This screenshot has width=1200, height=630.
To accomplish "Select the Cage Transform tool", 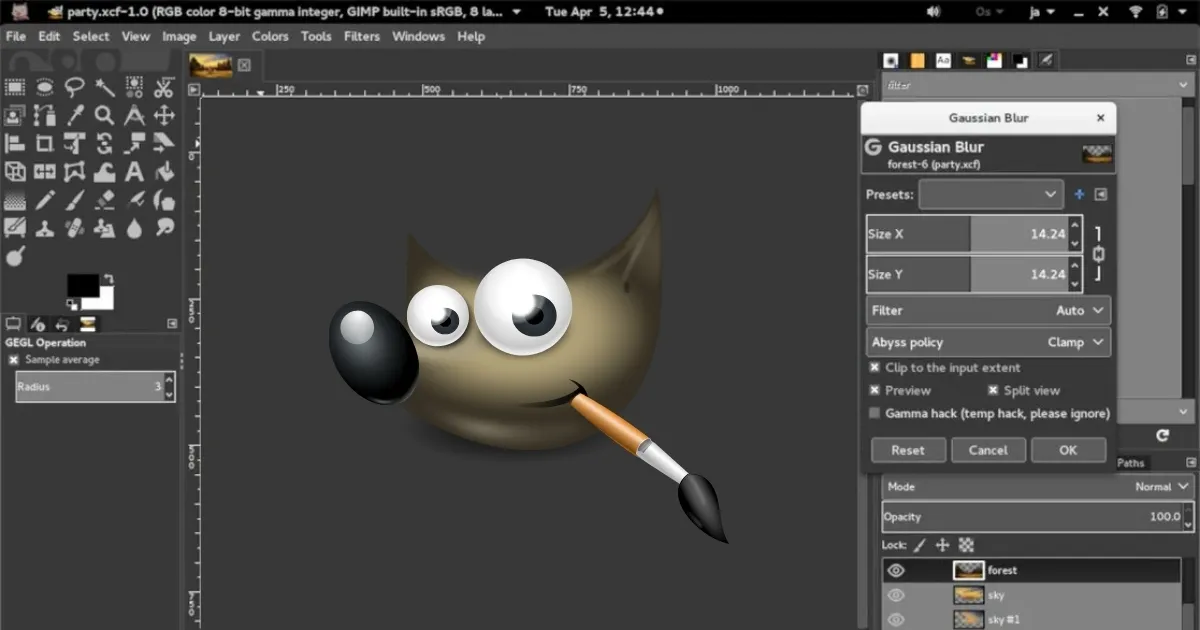I will (x=75, y=172).
